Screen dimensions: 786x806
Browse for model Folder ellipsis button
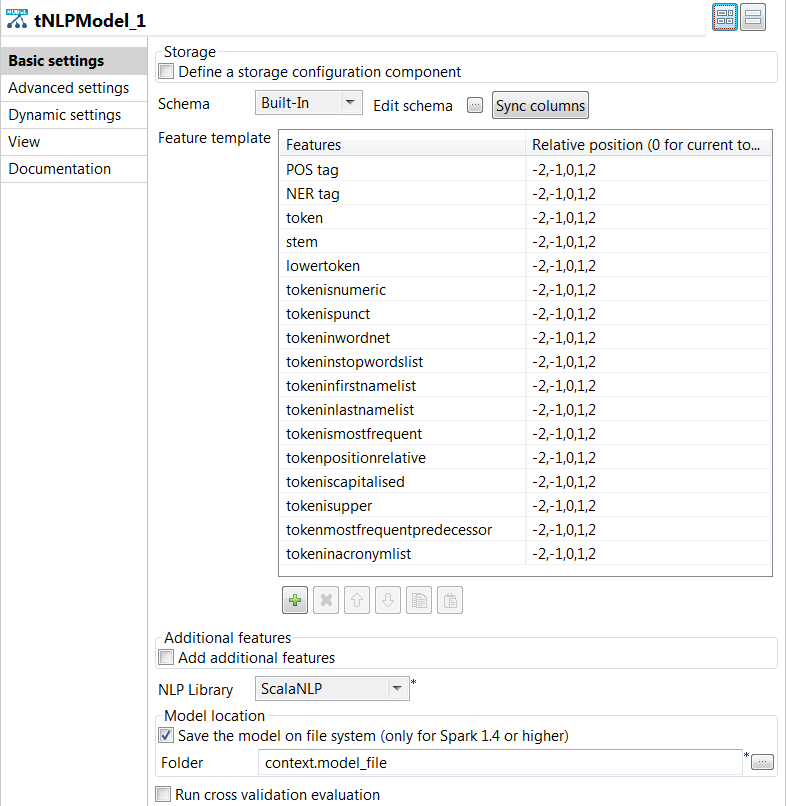(762, 762)
